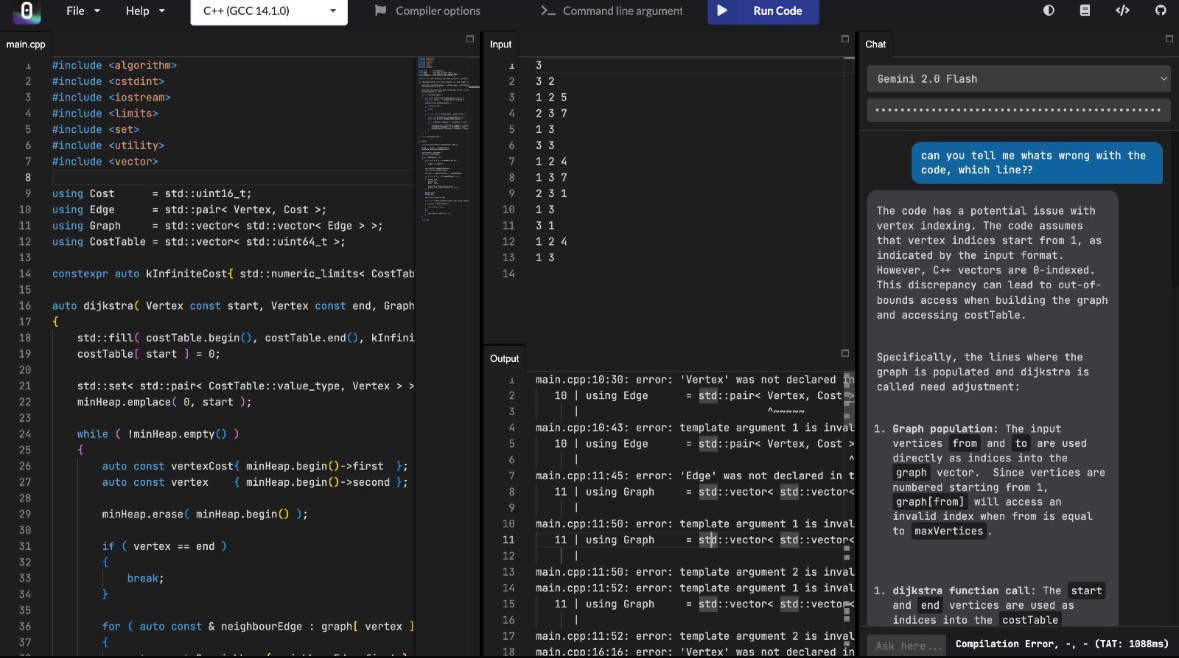This screenshot has height=658, width=1179.
Task: Click input line '2 3 1'
Action: pos(551,193)
